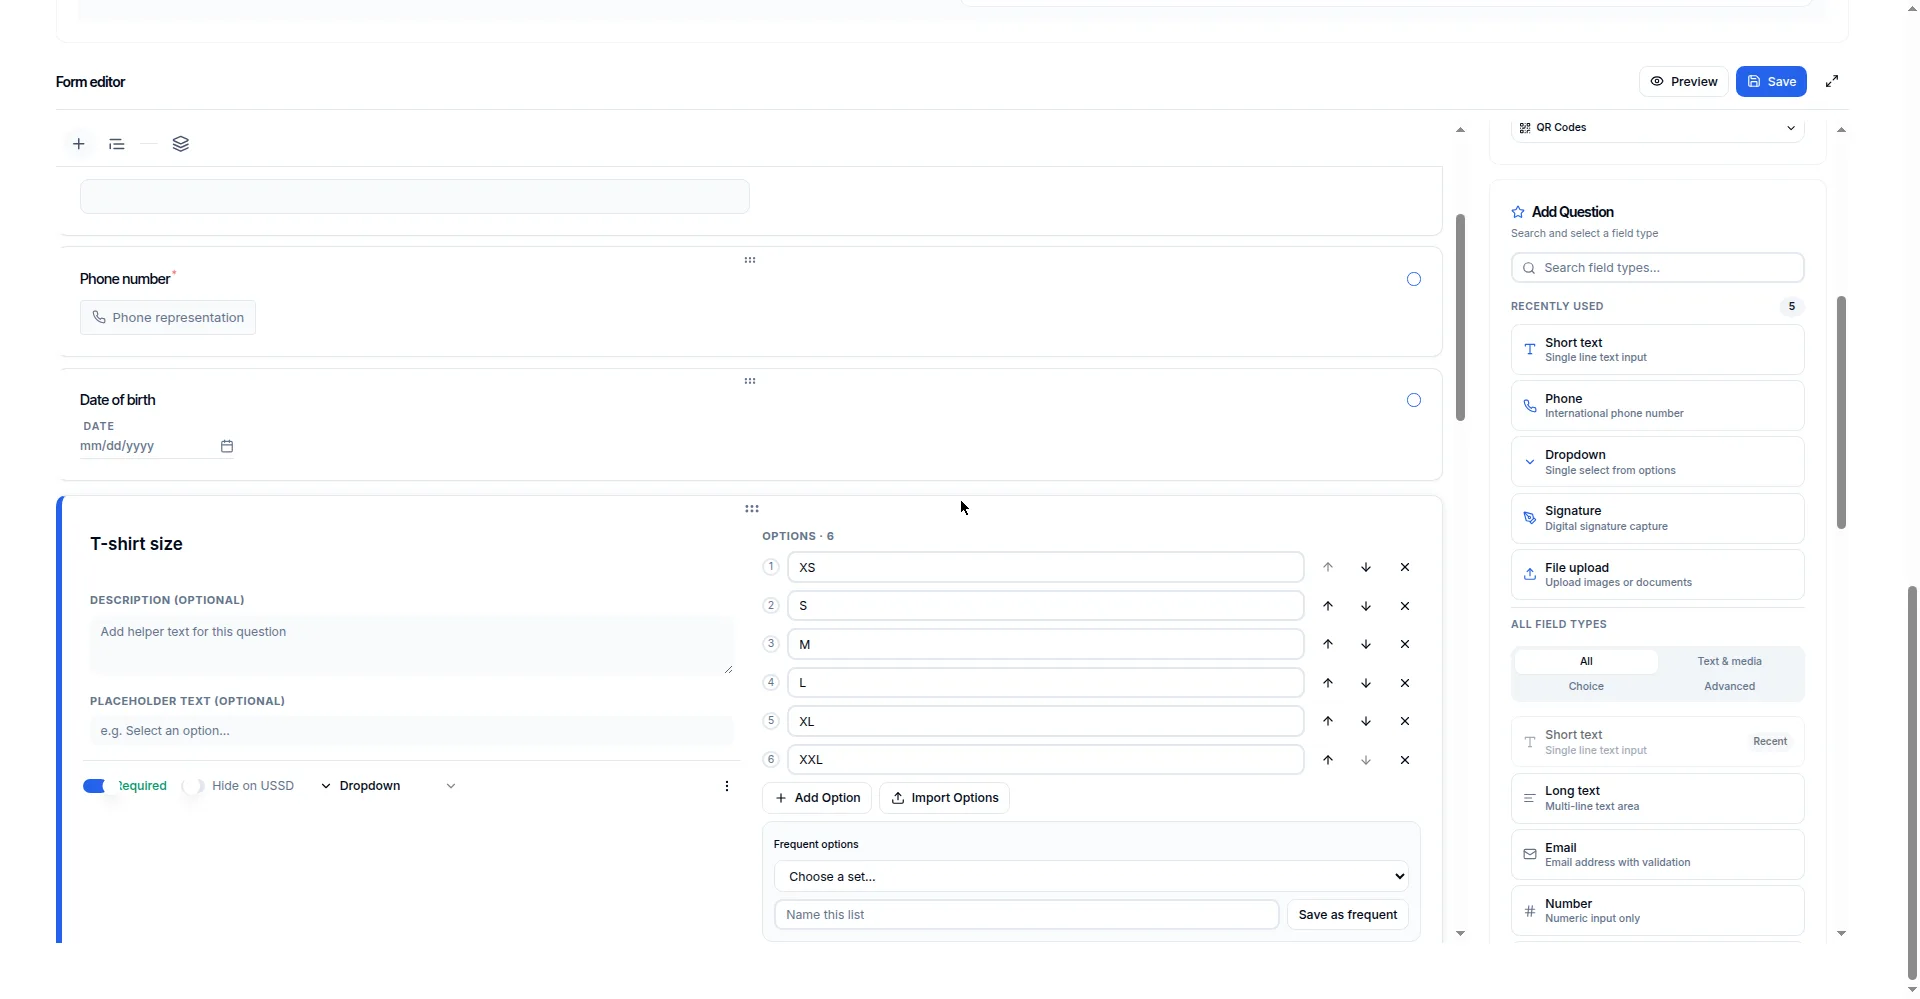Click the right panel vertical scrollbar
1920x999 pixels.
pos(1841,412)
